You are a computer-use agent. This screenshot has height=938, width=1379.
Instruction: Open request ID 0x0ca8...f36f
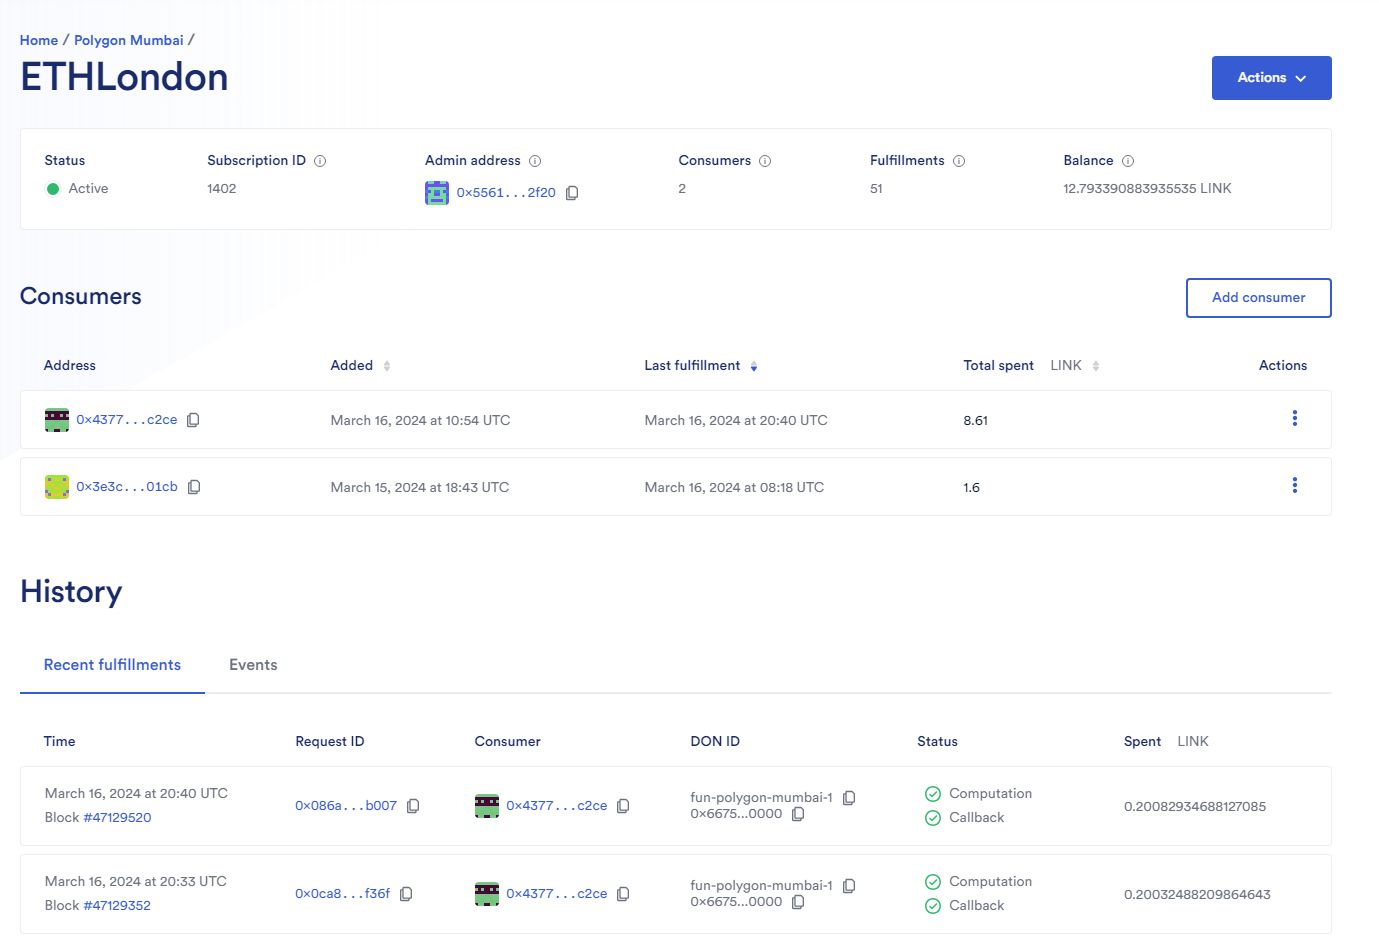(342, 894)
